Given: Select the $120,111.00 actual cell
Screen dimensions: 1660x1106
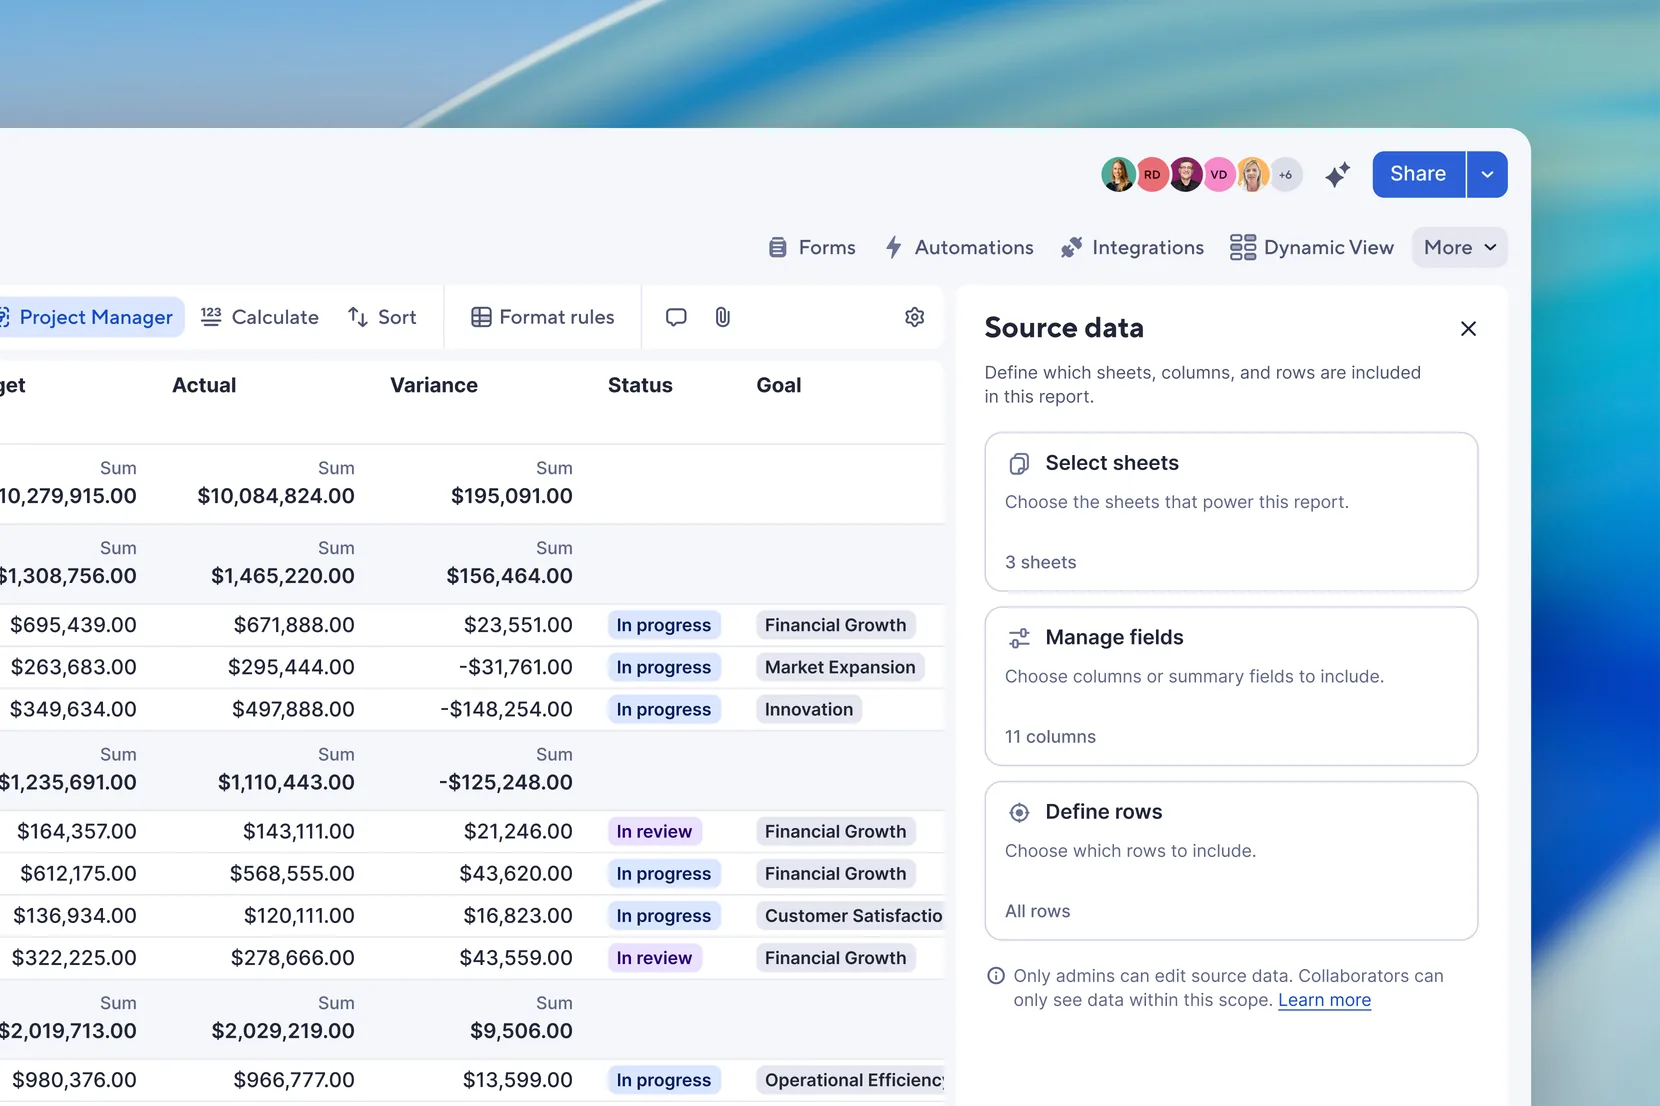Looking at the screenshot, I should click(x=299, y=916).
